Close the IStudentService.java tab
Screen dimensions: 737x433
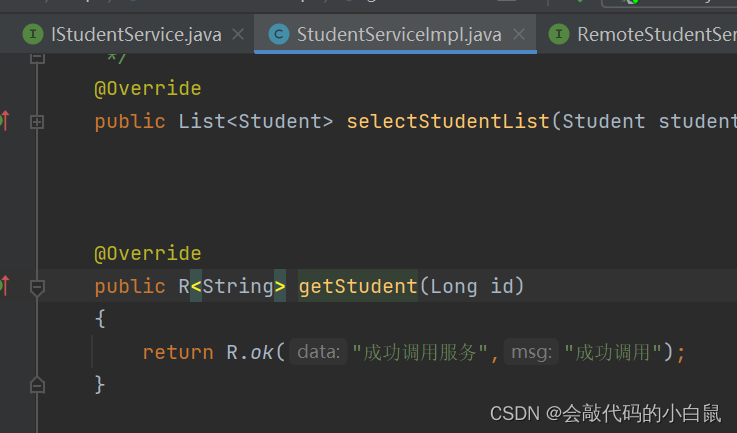point(238,35)
